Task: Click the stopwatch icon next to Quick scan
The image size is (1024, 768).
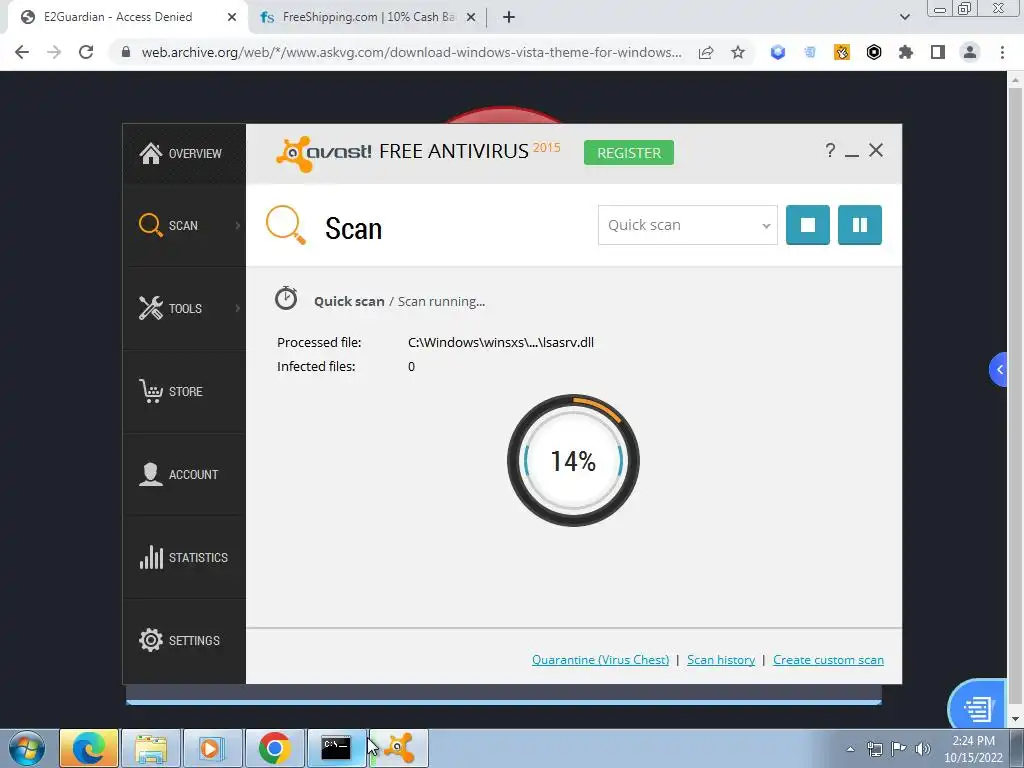Action: click(286, 298)
